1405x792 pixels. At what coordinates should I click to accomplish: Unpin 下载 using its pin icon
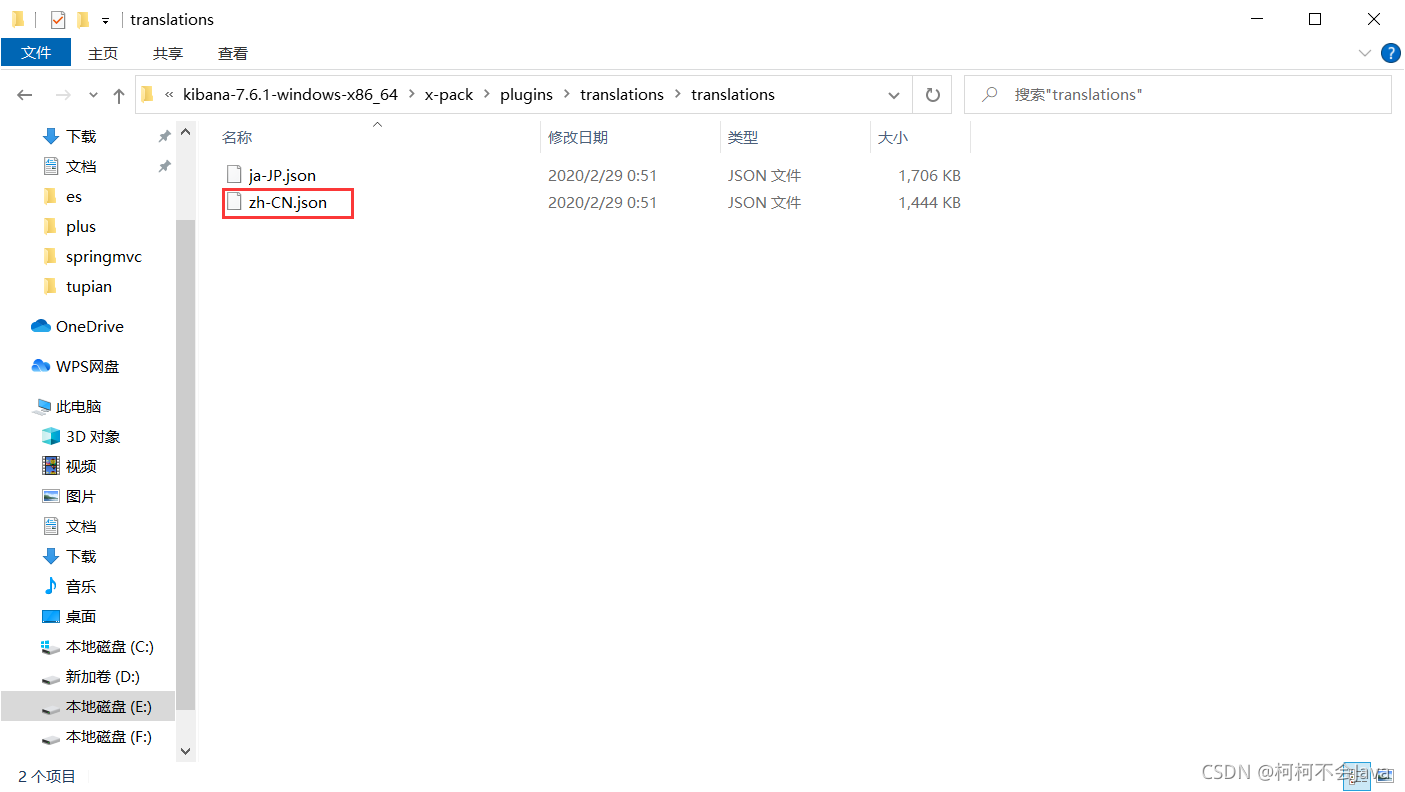pyautogui.click(x=164, y=136)
